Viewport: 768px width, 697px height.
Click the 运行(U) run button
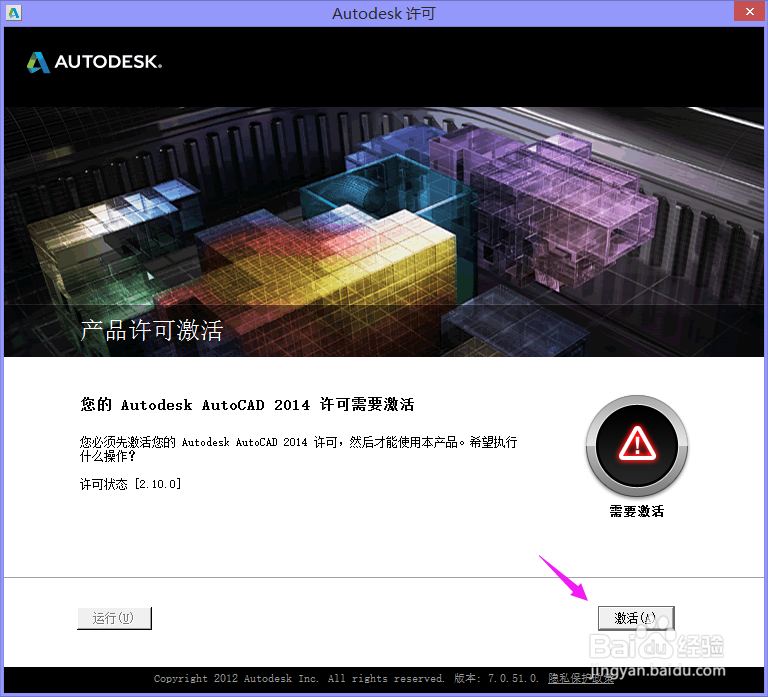(114, 618)
